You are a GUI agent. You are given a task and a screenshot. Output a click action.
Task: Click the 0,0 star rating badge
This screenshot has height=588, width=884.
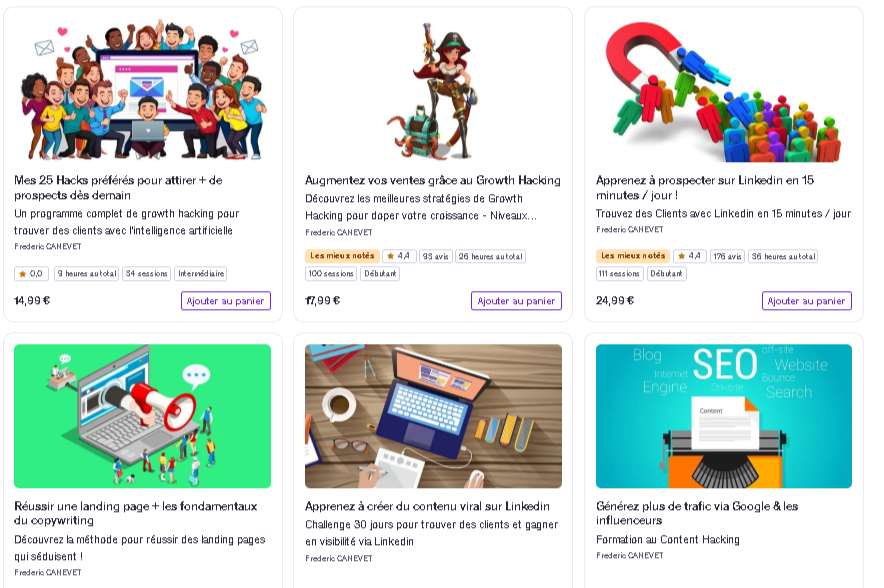coord(32,273)
